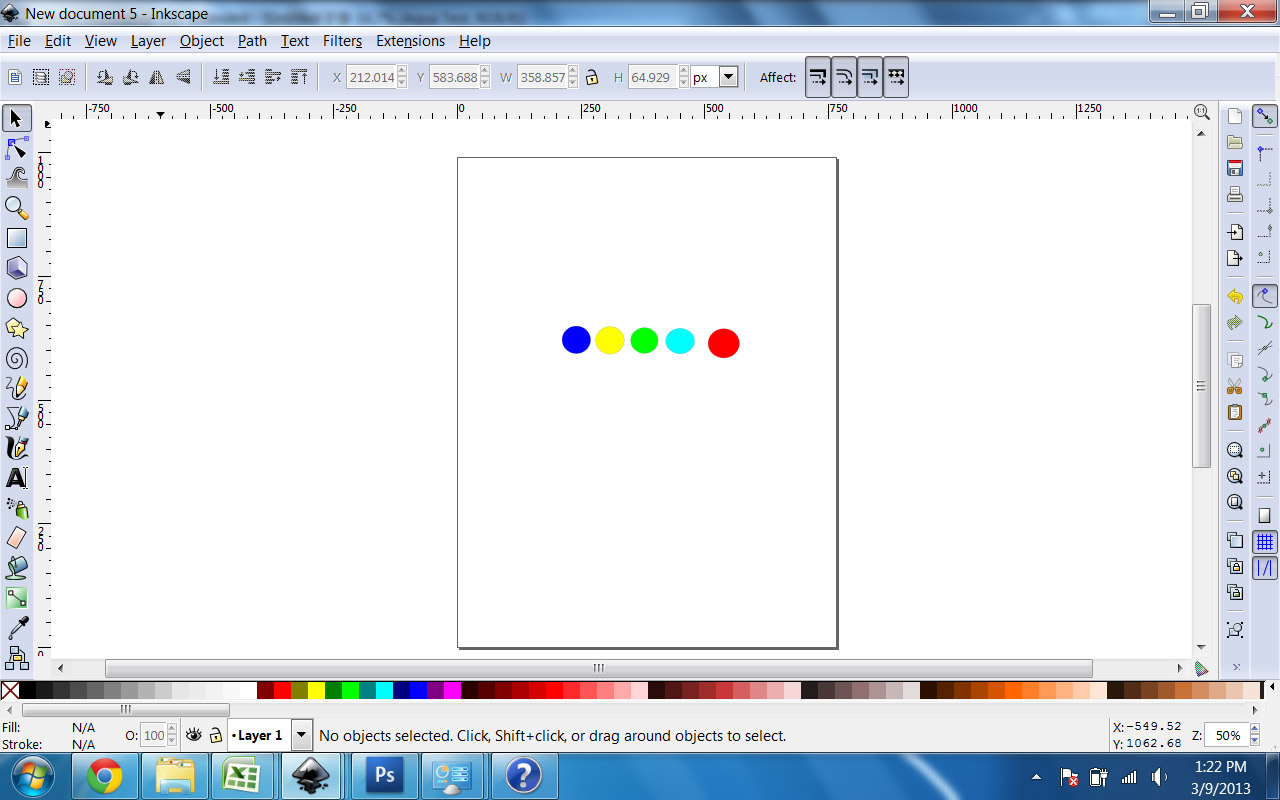The width and height of the screenshot is (1280, 800).
Task: Toggle Layer 1 lock icon
Action: 216,735
